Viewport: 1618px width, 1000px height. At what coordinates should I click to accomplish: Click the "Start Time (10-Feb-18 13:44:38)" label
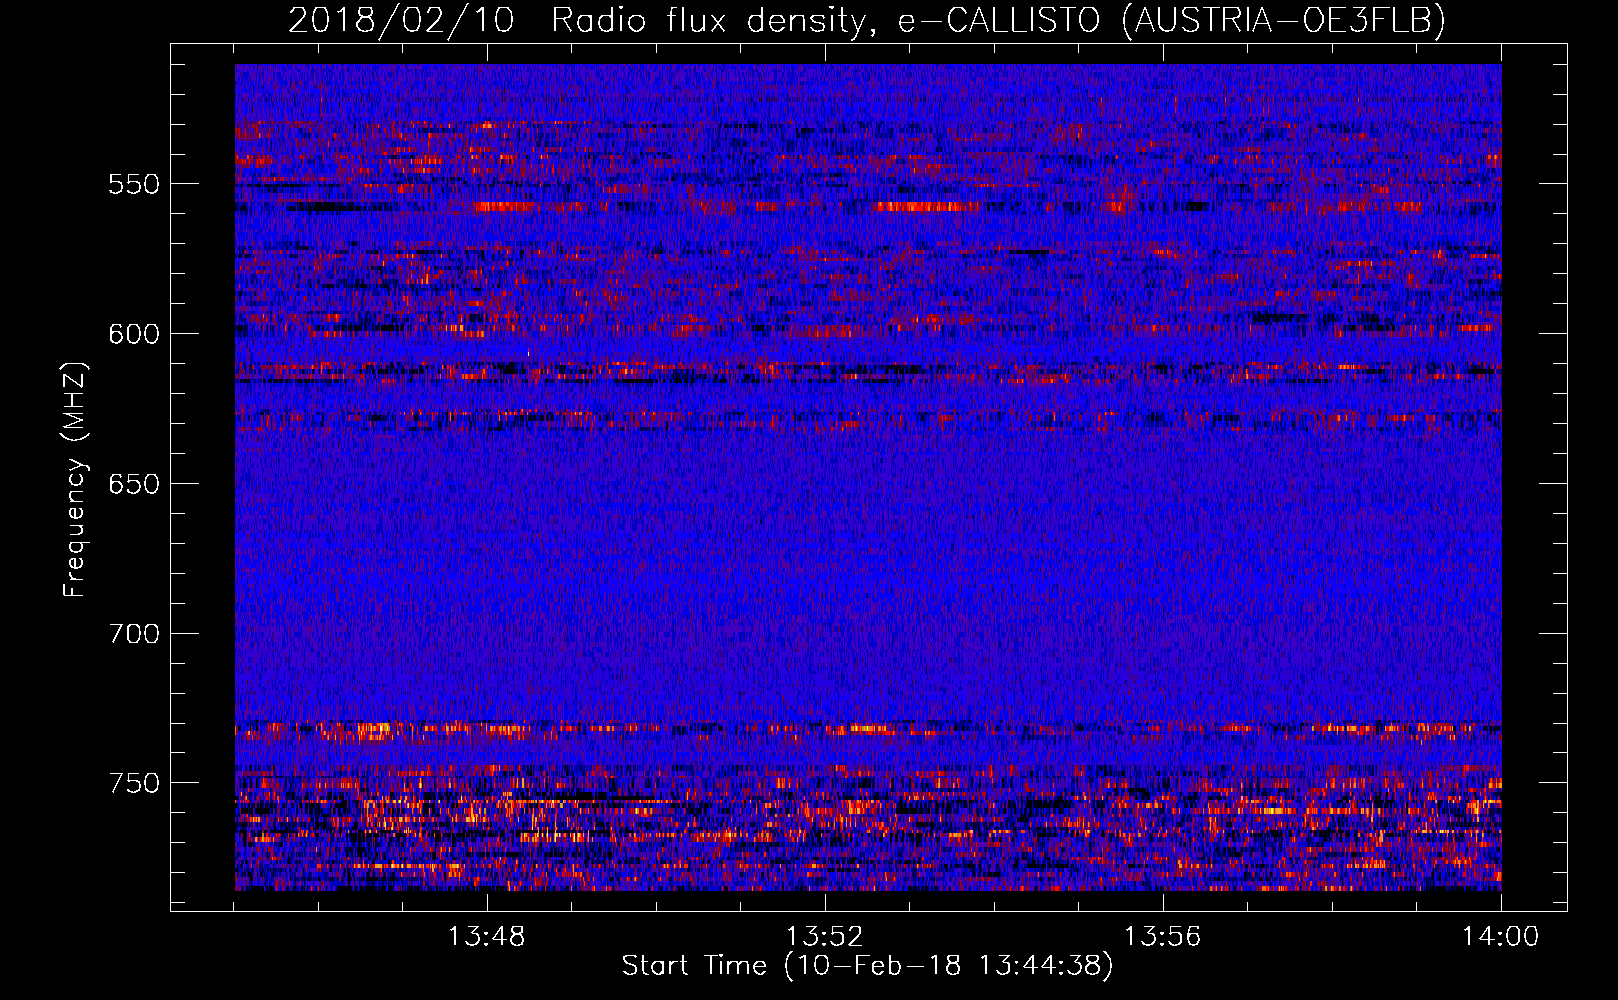point(868,966)
